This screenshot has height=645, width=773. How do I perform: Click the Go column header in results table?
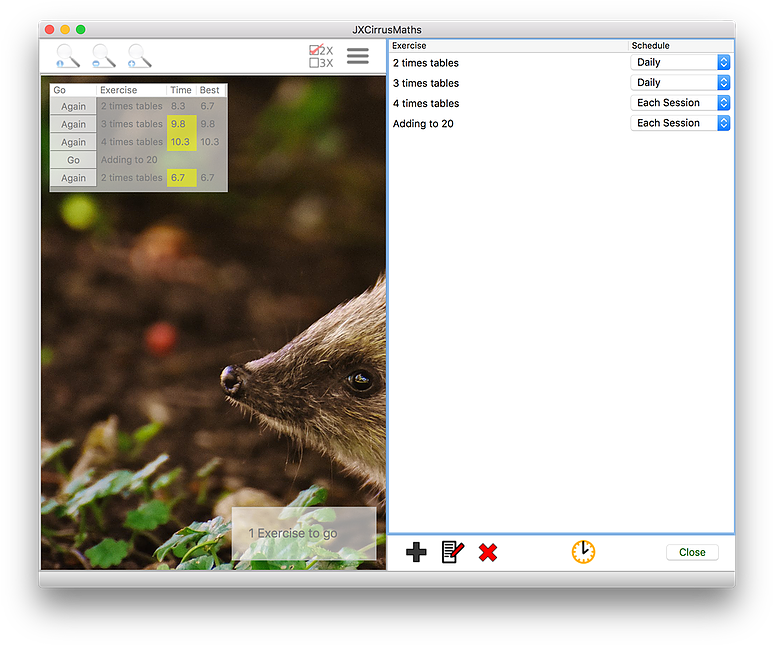(x=73, y=90)
